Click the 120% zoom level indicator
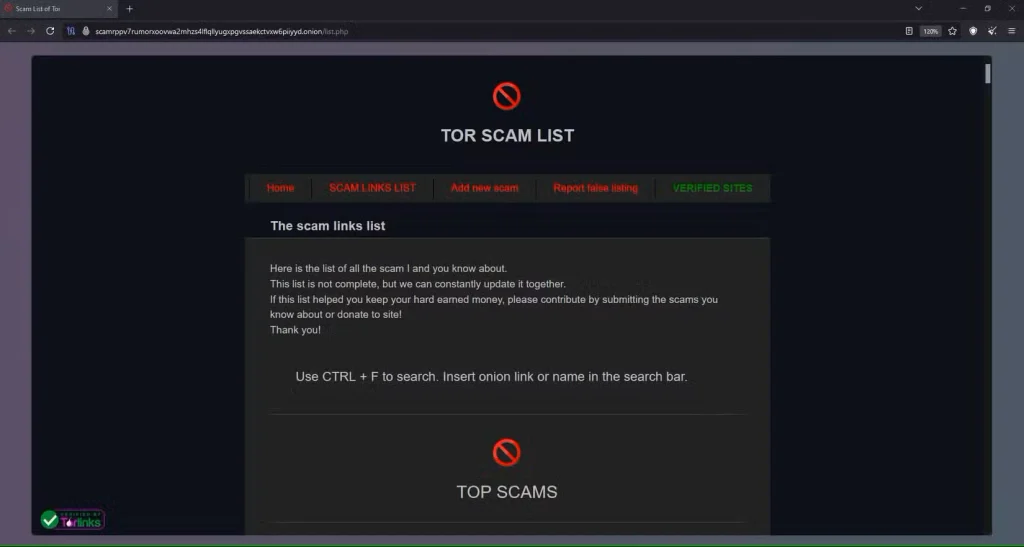The image size is (1024, 547). click(931, 31)
